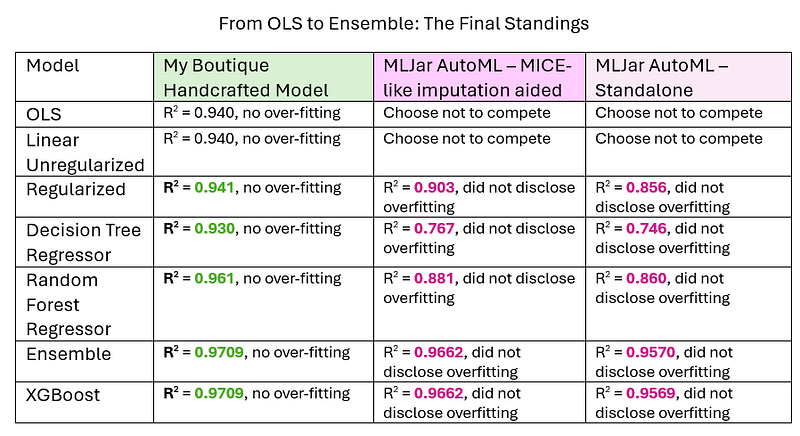
Task: Select the boutique Regularized R² = 0.941 cell
Action: (254, 187)
